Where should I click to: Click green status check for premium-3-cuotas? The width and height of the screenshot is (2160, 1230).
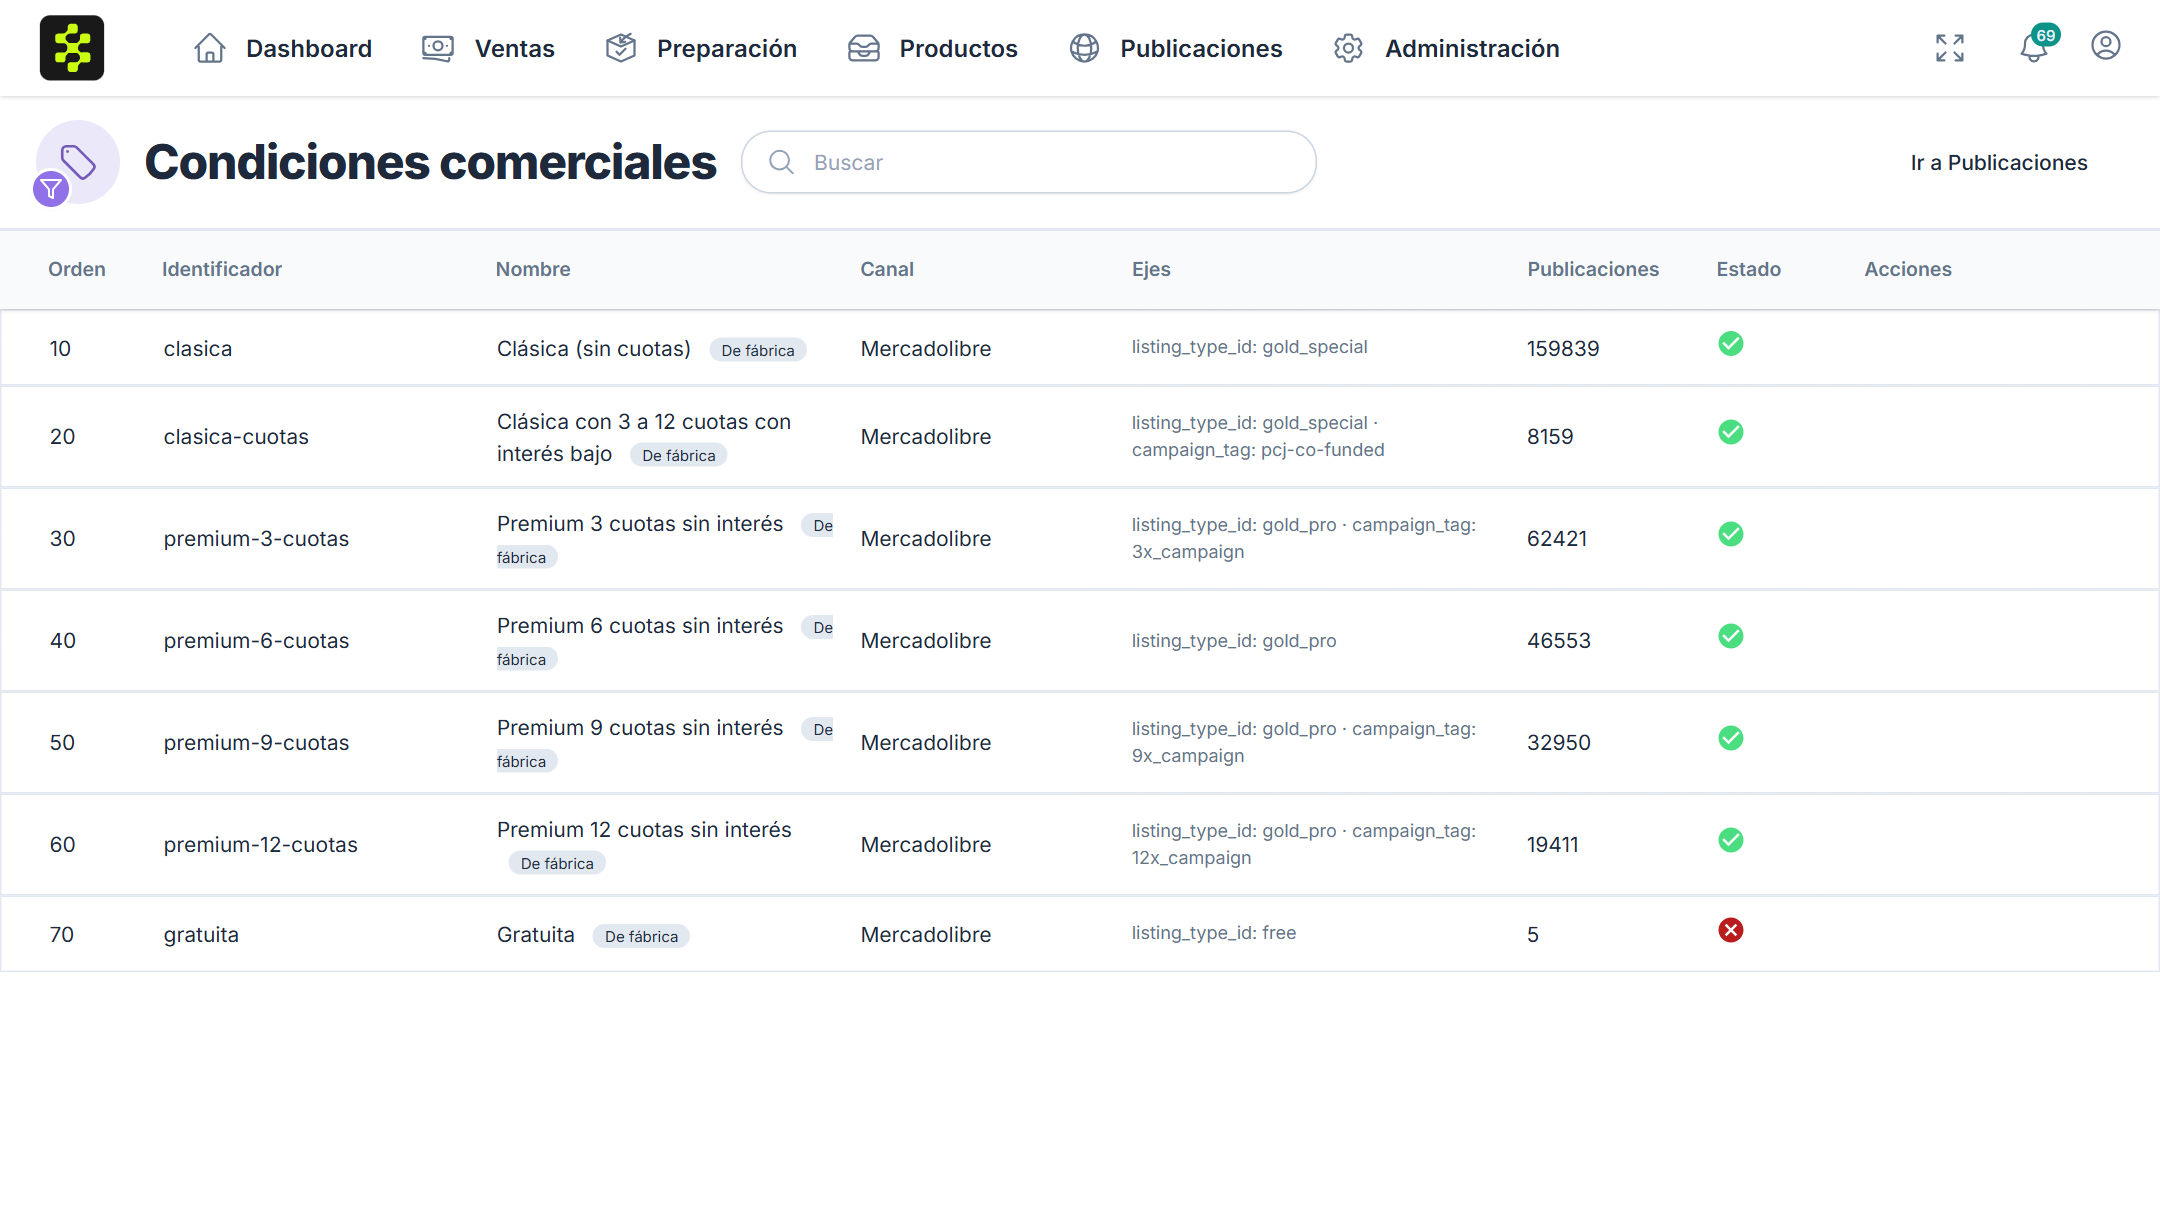click(x=1731, y=534)
